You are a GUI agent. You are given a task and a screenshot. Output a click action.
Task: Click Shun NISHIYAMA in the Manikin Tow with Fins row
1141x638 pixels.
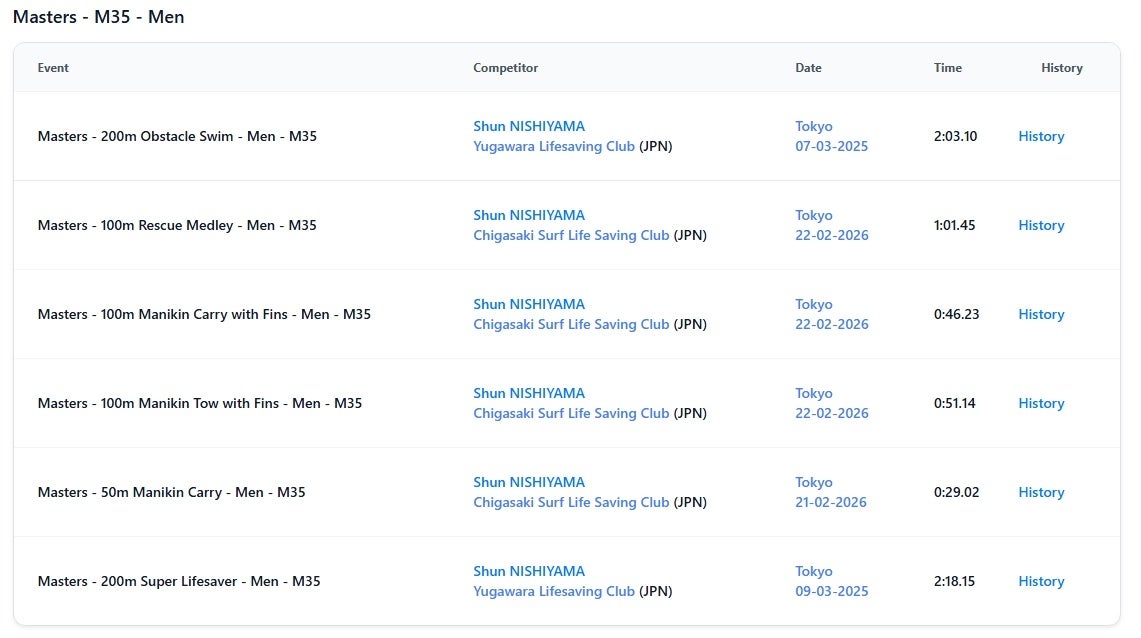pos(529,394)
